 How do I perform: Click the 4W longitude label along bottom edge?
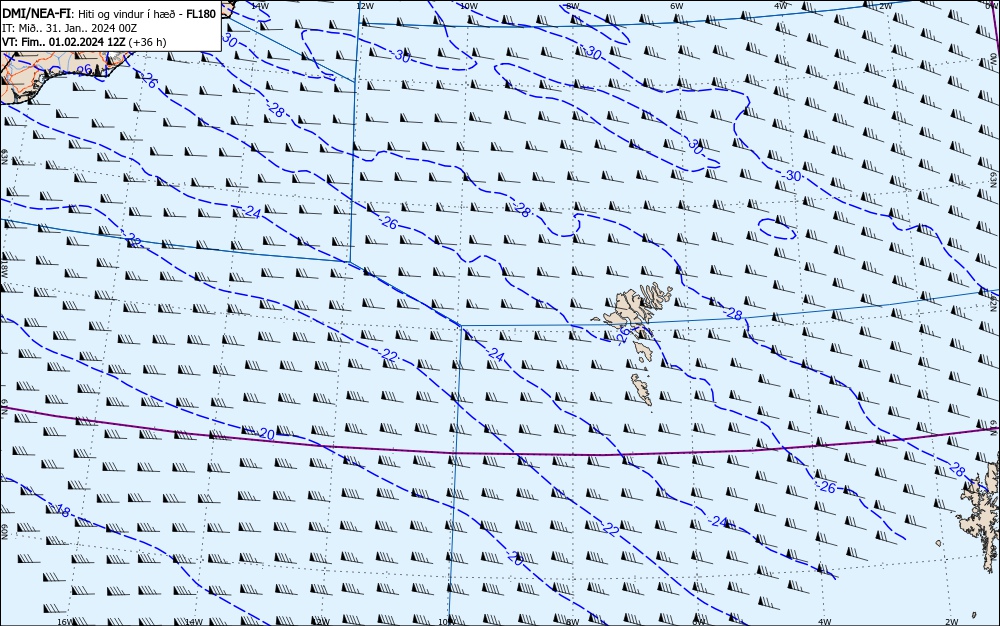(x=824, y=622)
